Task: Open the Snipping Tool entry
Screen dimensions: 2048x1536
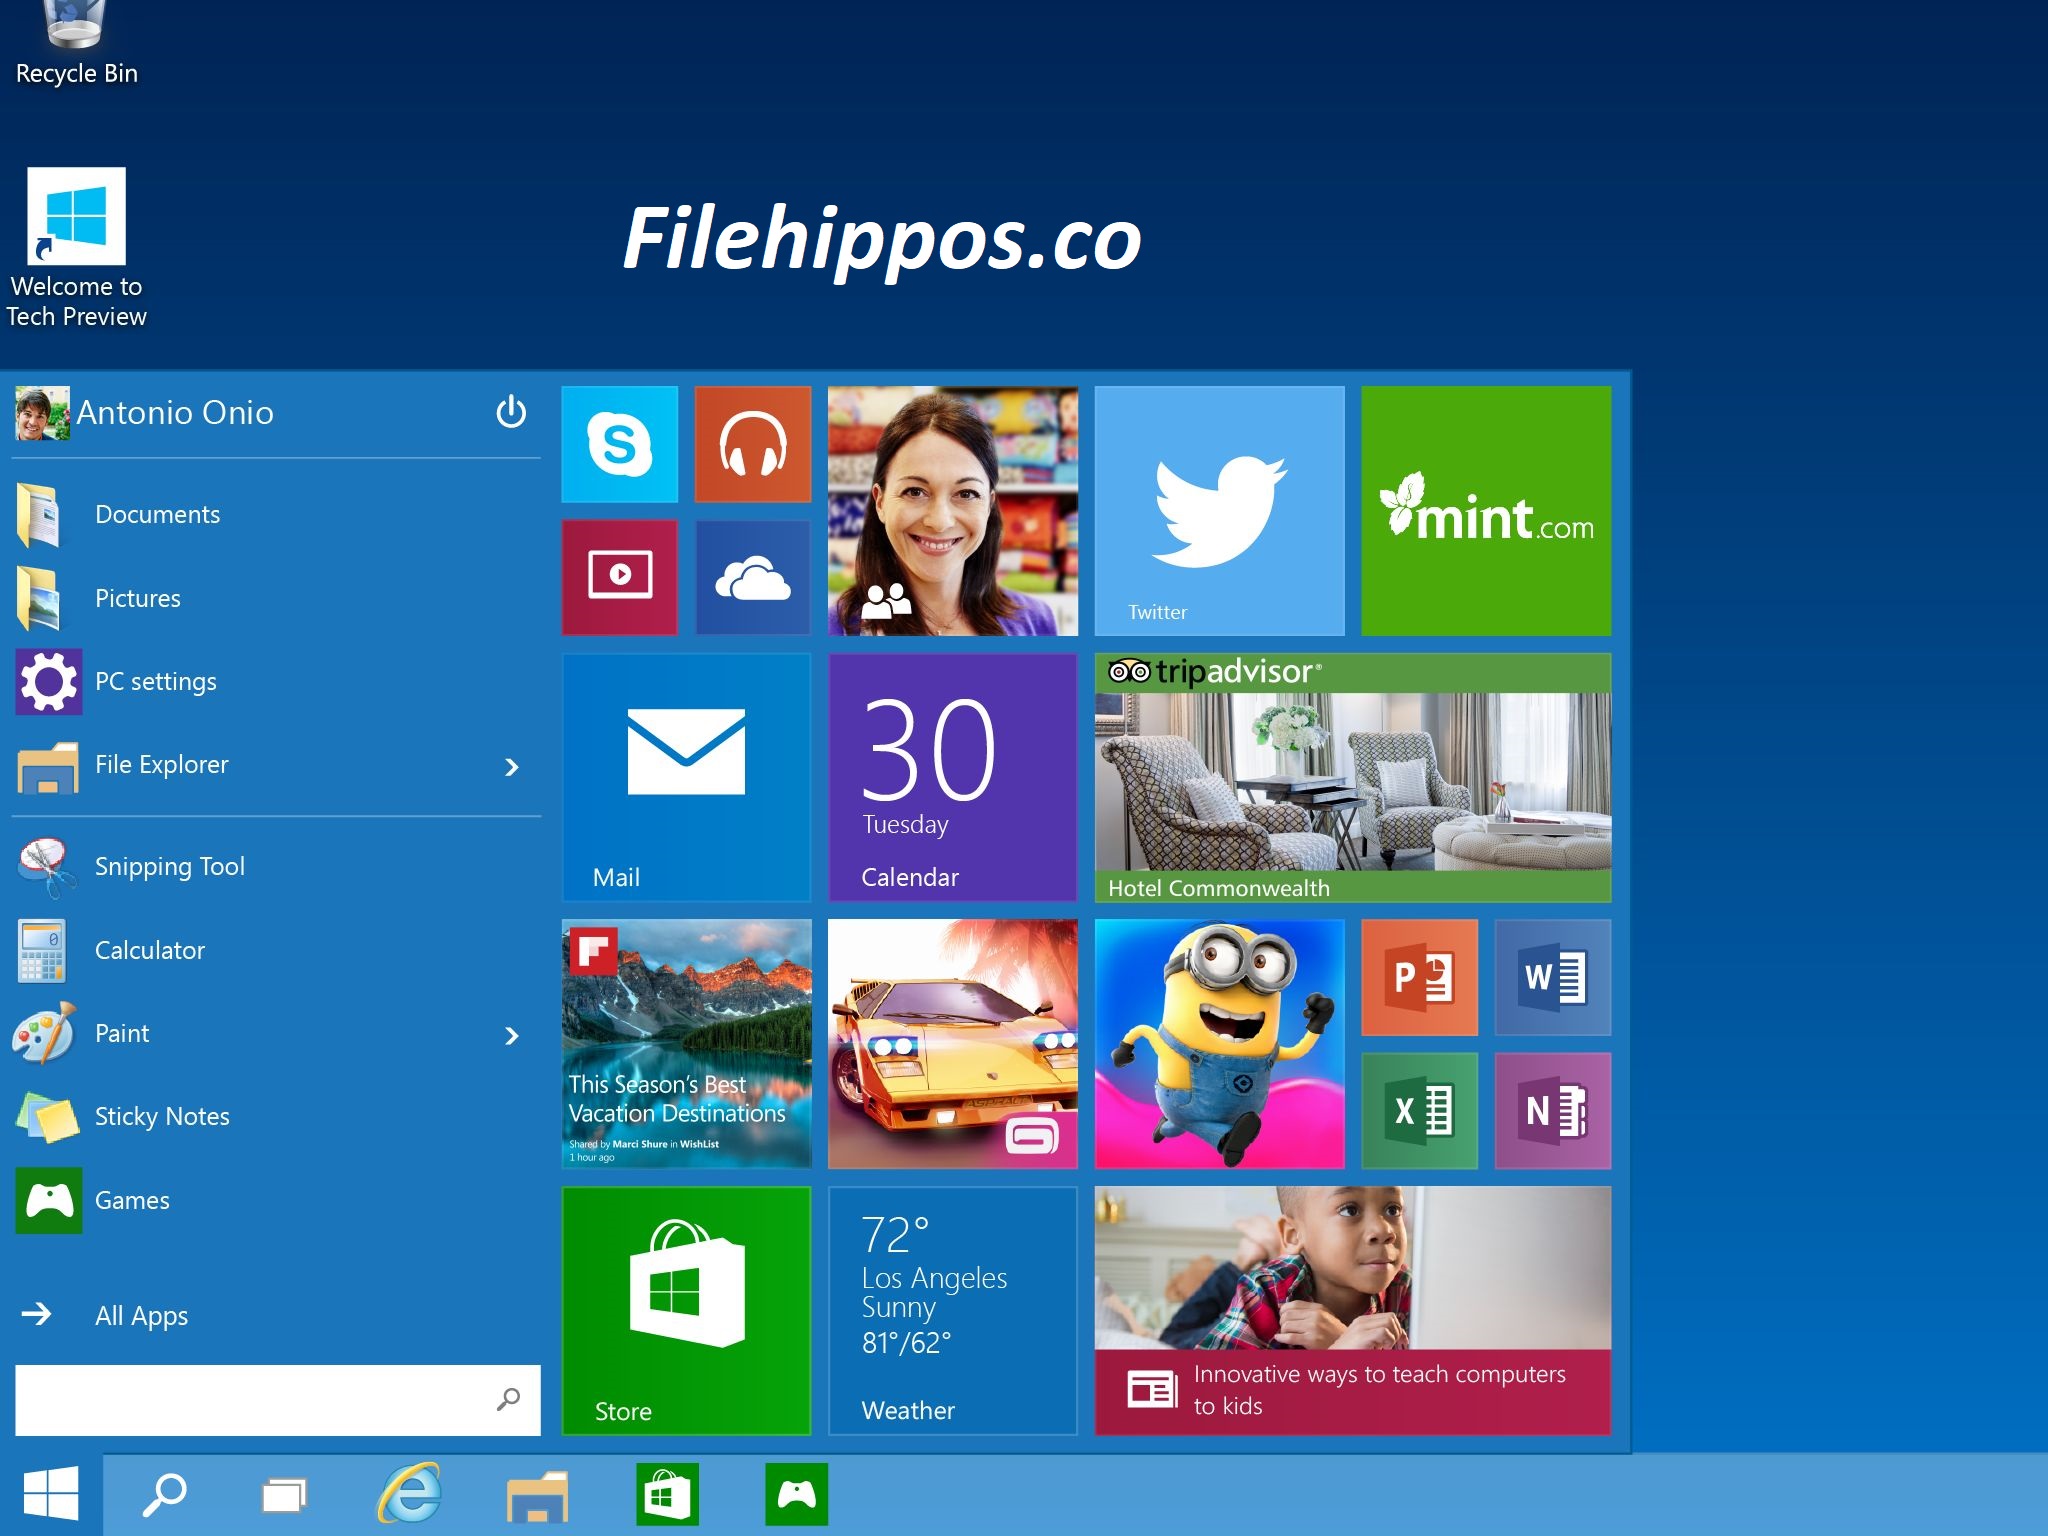Action: click(x=169, y=866)
